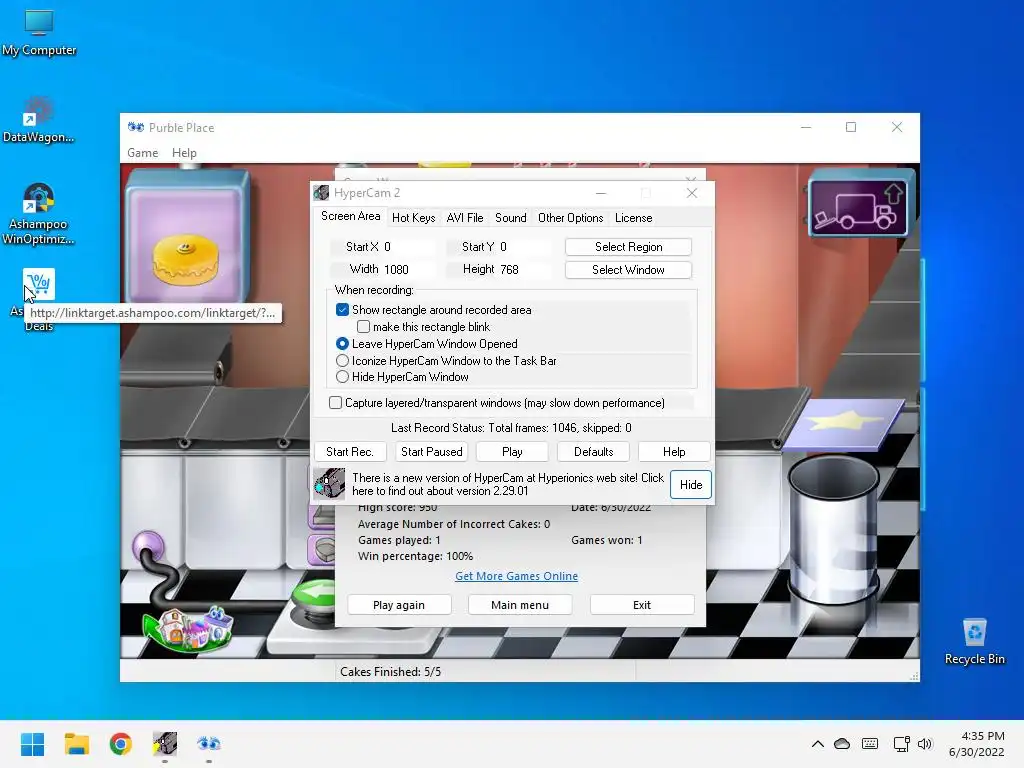Click Main menu button
The height and width of the screenshot is (768, 1024).
(x=520, y=605)
